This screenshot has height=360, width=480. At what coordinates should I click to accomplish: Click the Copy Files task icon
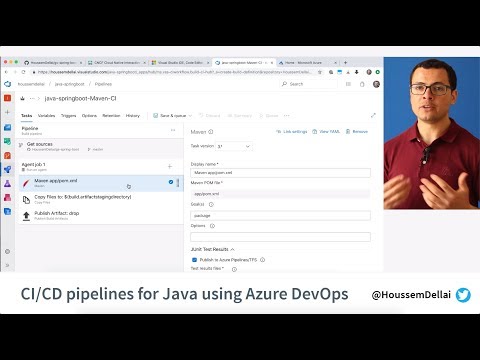pos(26,199)
